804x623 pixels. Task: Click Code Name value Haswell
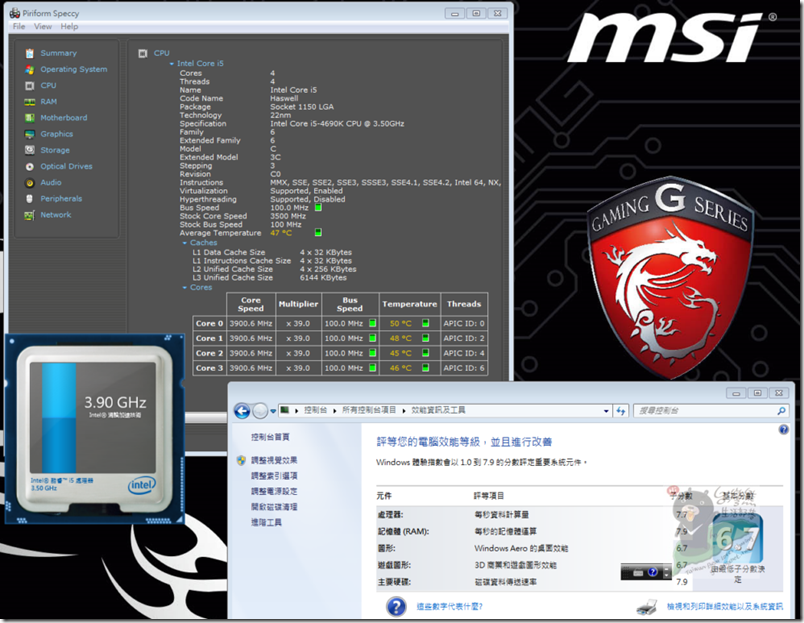[x=284, y=98]
